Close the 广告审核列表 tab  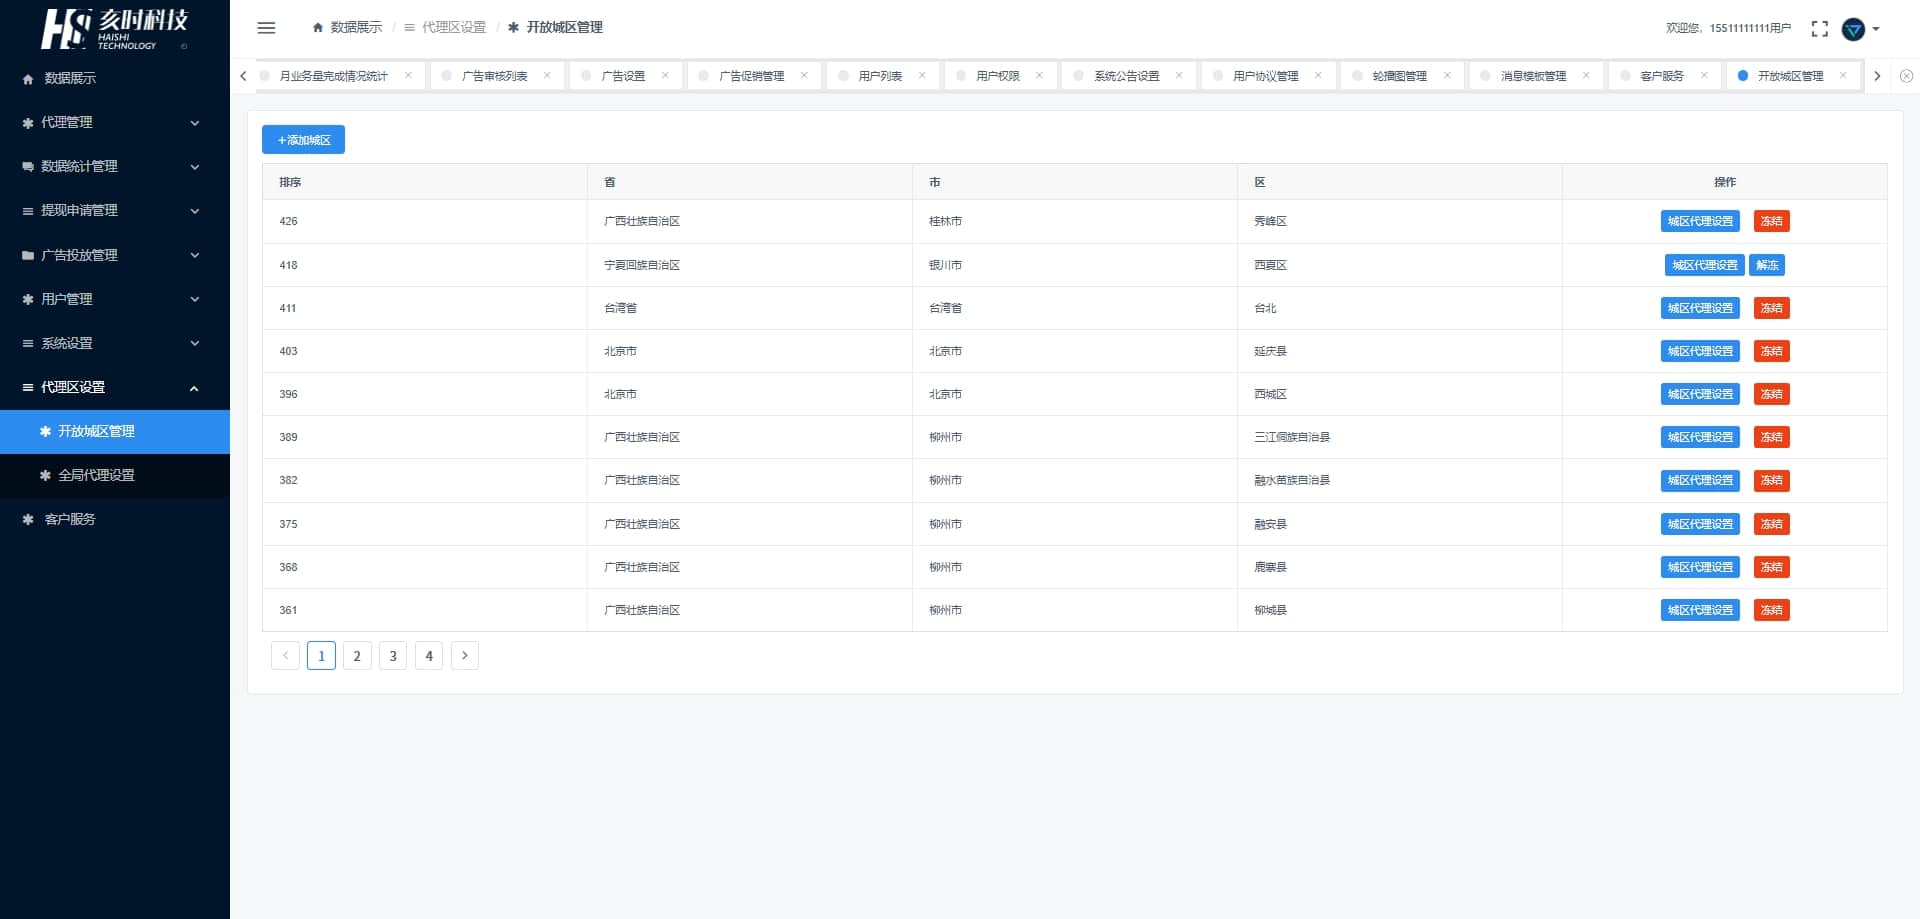click(x=547, y=75)
